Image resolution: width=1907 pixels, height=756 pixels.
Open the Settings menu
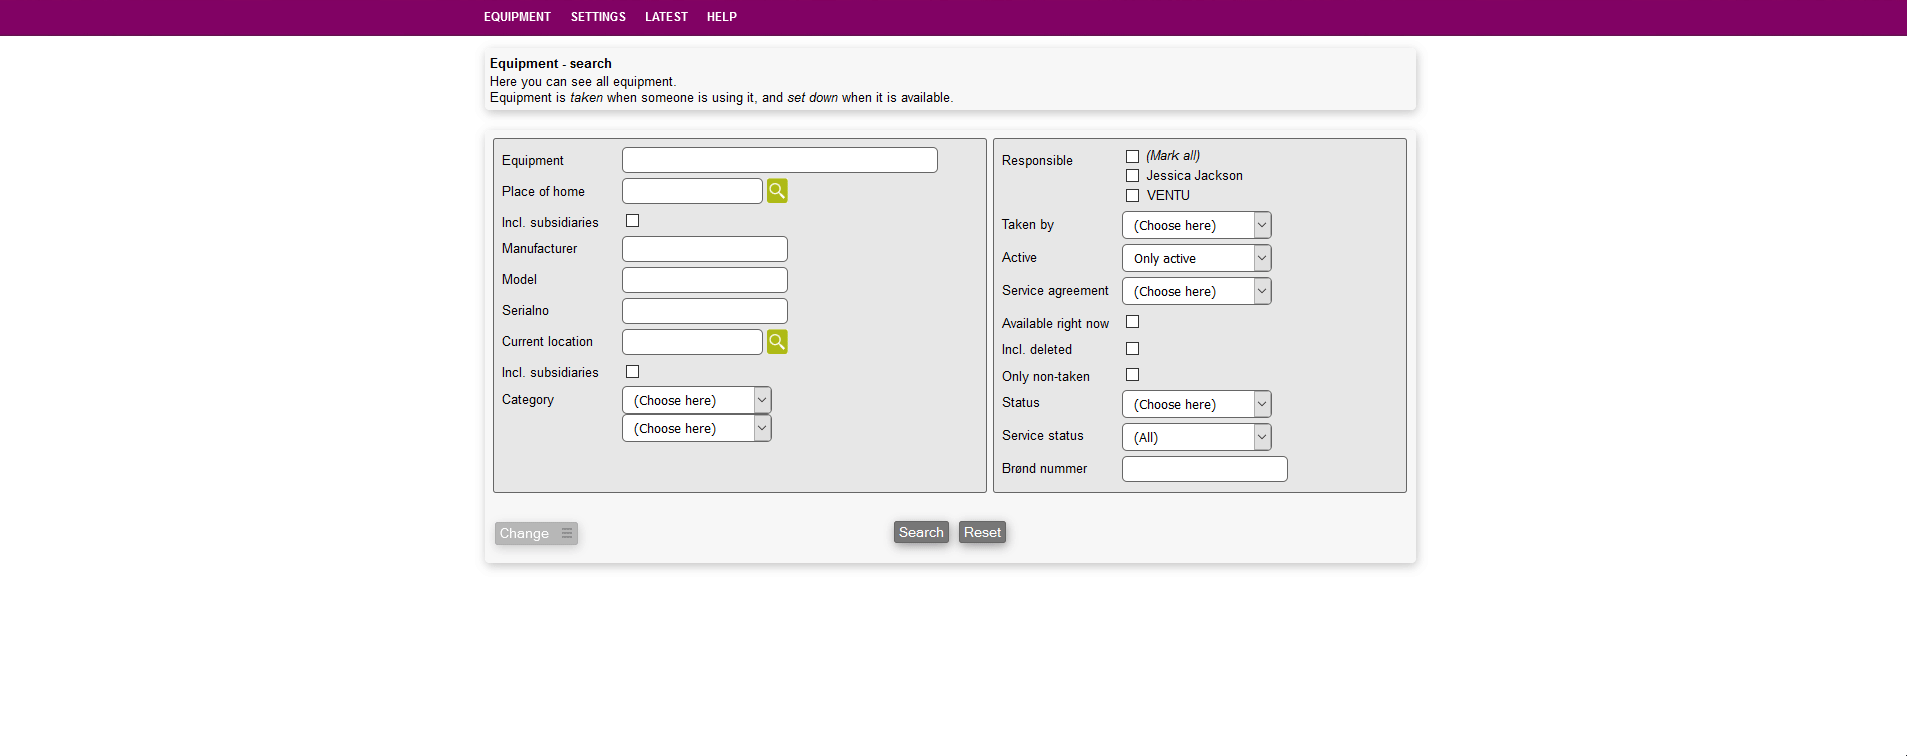[x=598, y=17]
